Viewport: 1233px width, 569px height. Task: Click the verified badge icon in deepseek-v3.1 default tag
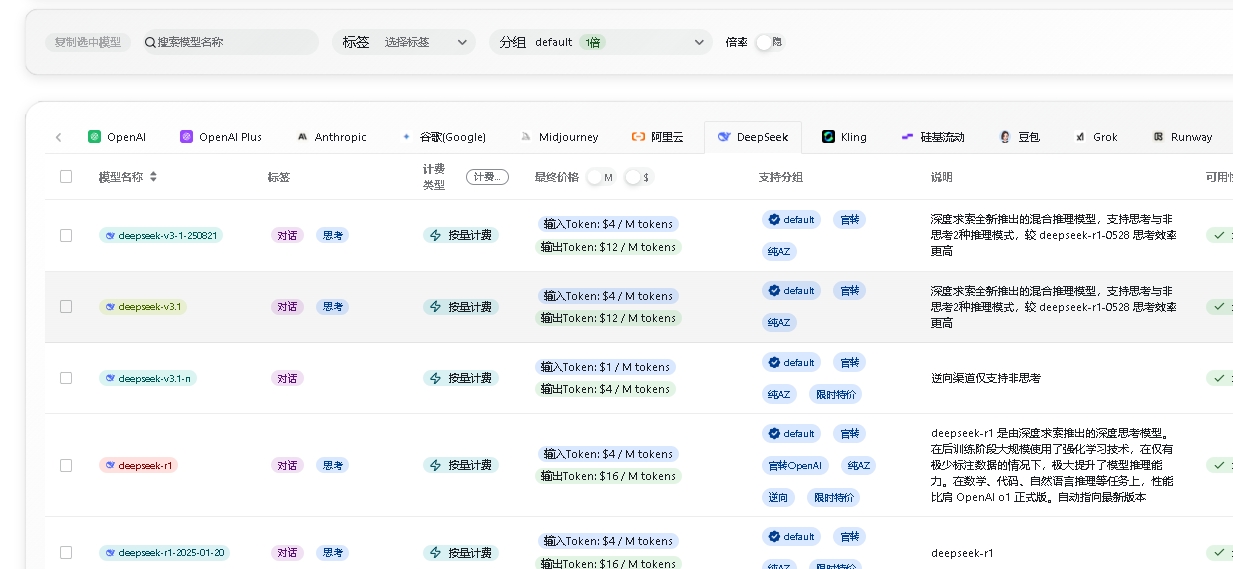[773, 290]
